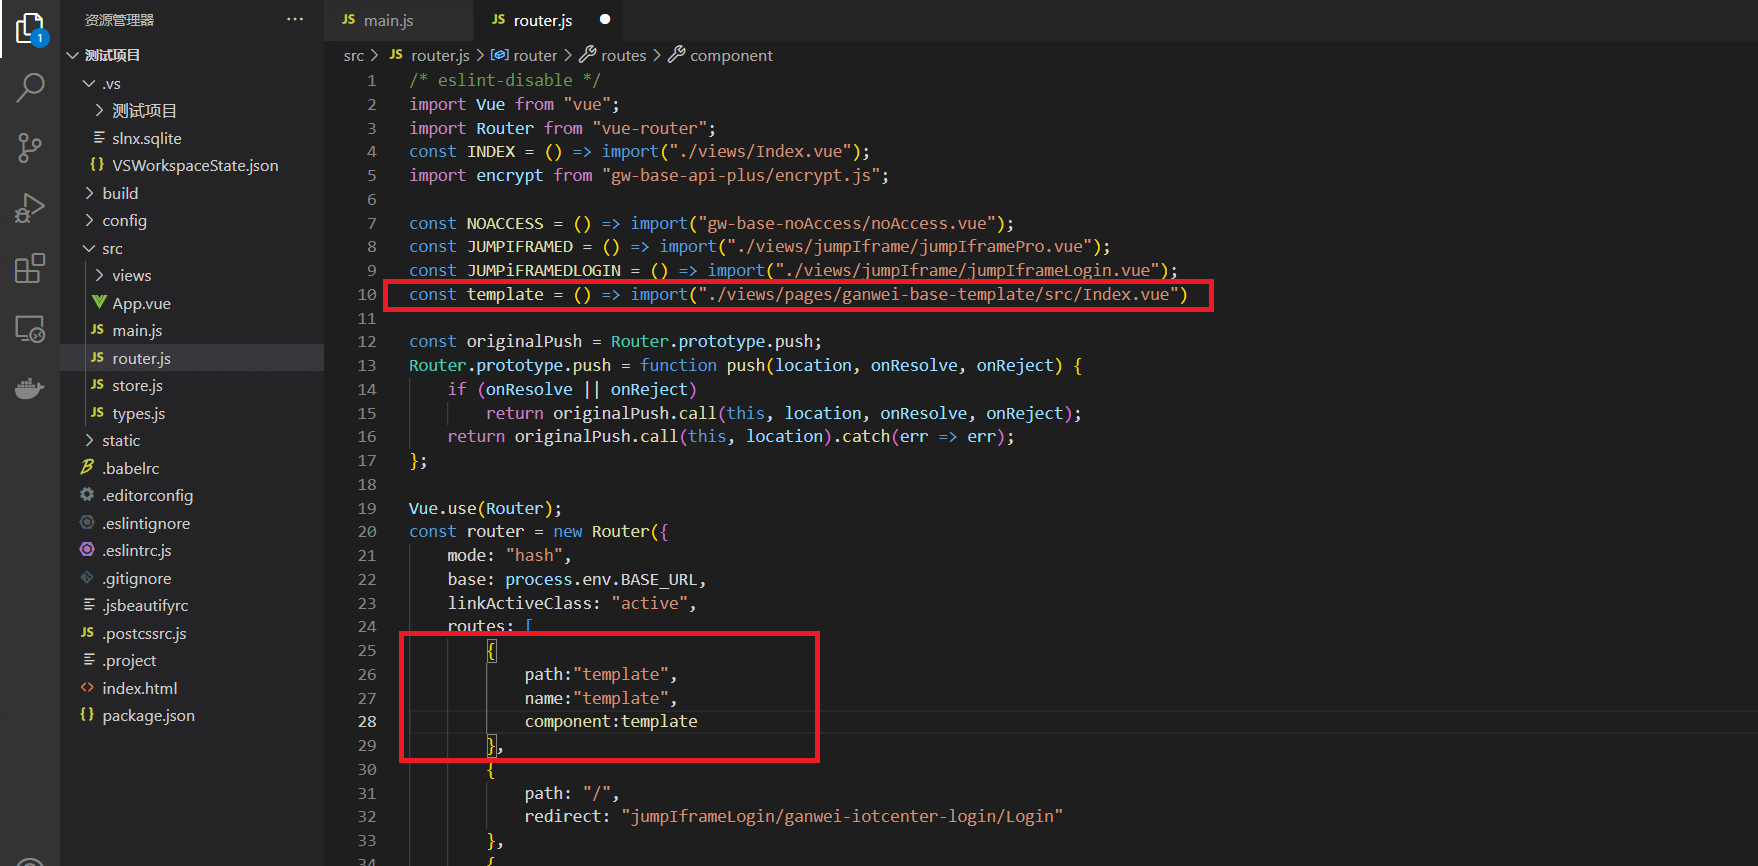
Task: Expand the config folder
Action: pos(124,220)
